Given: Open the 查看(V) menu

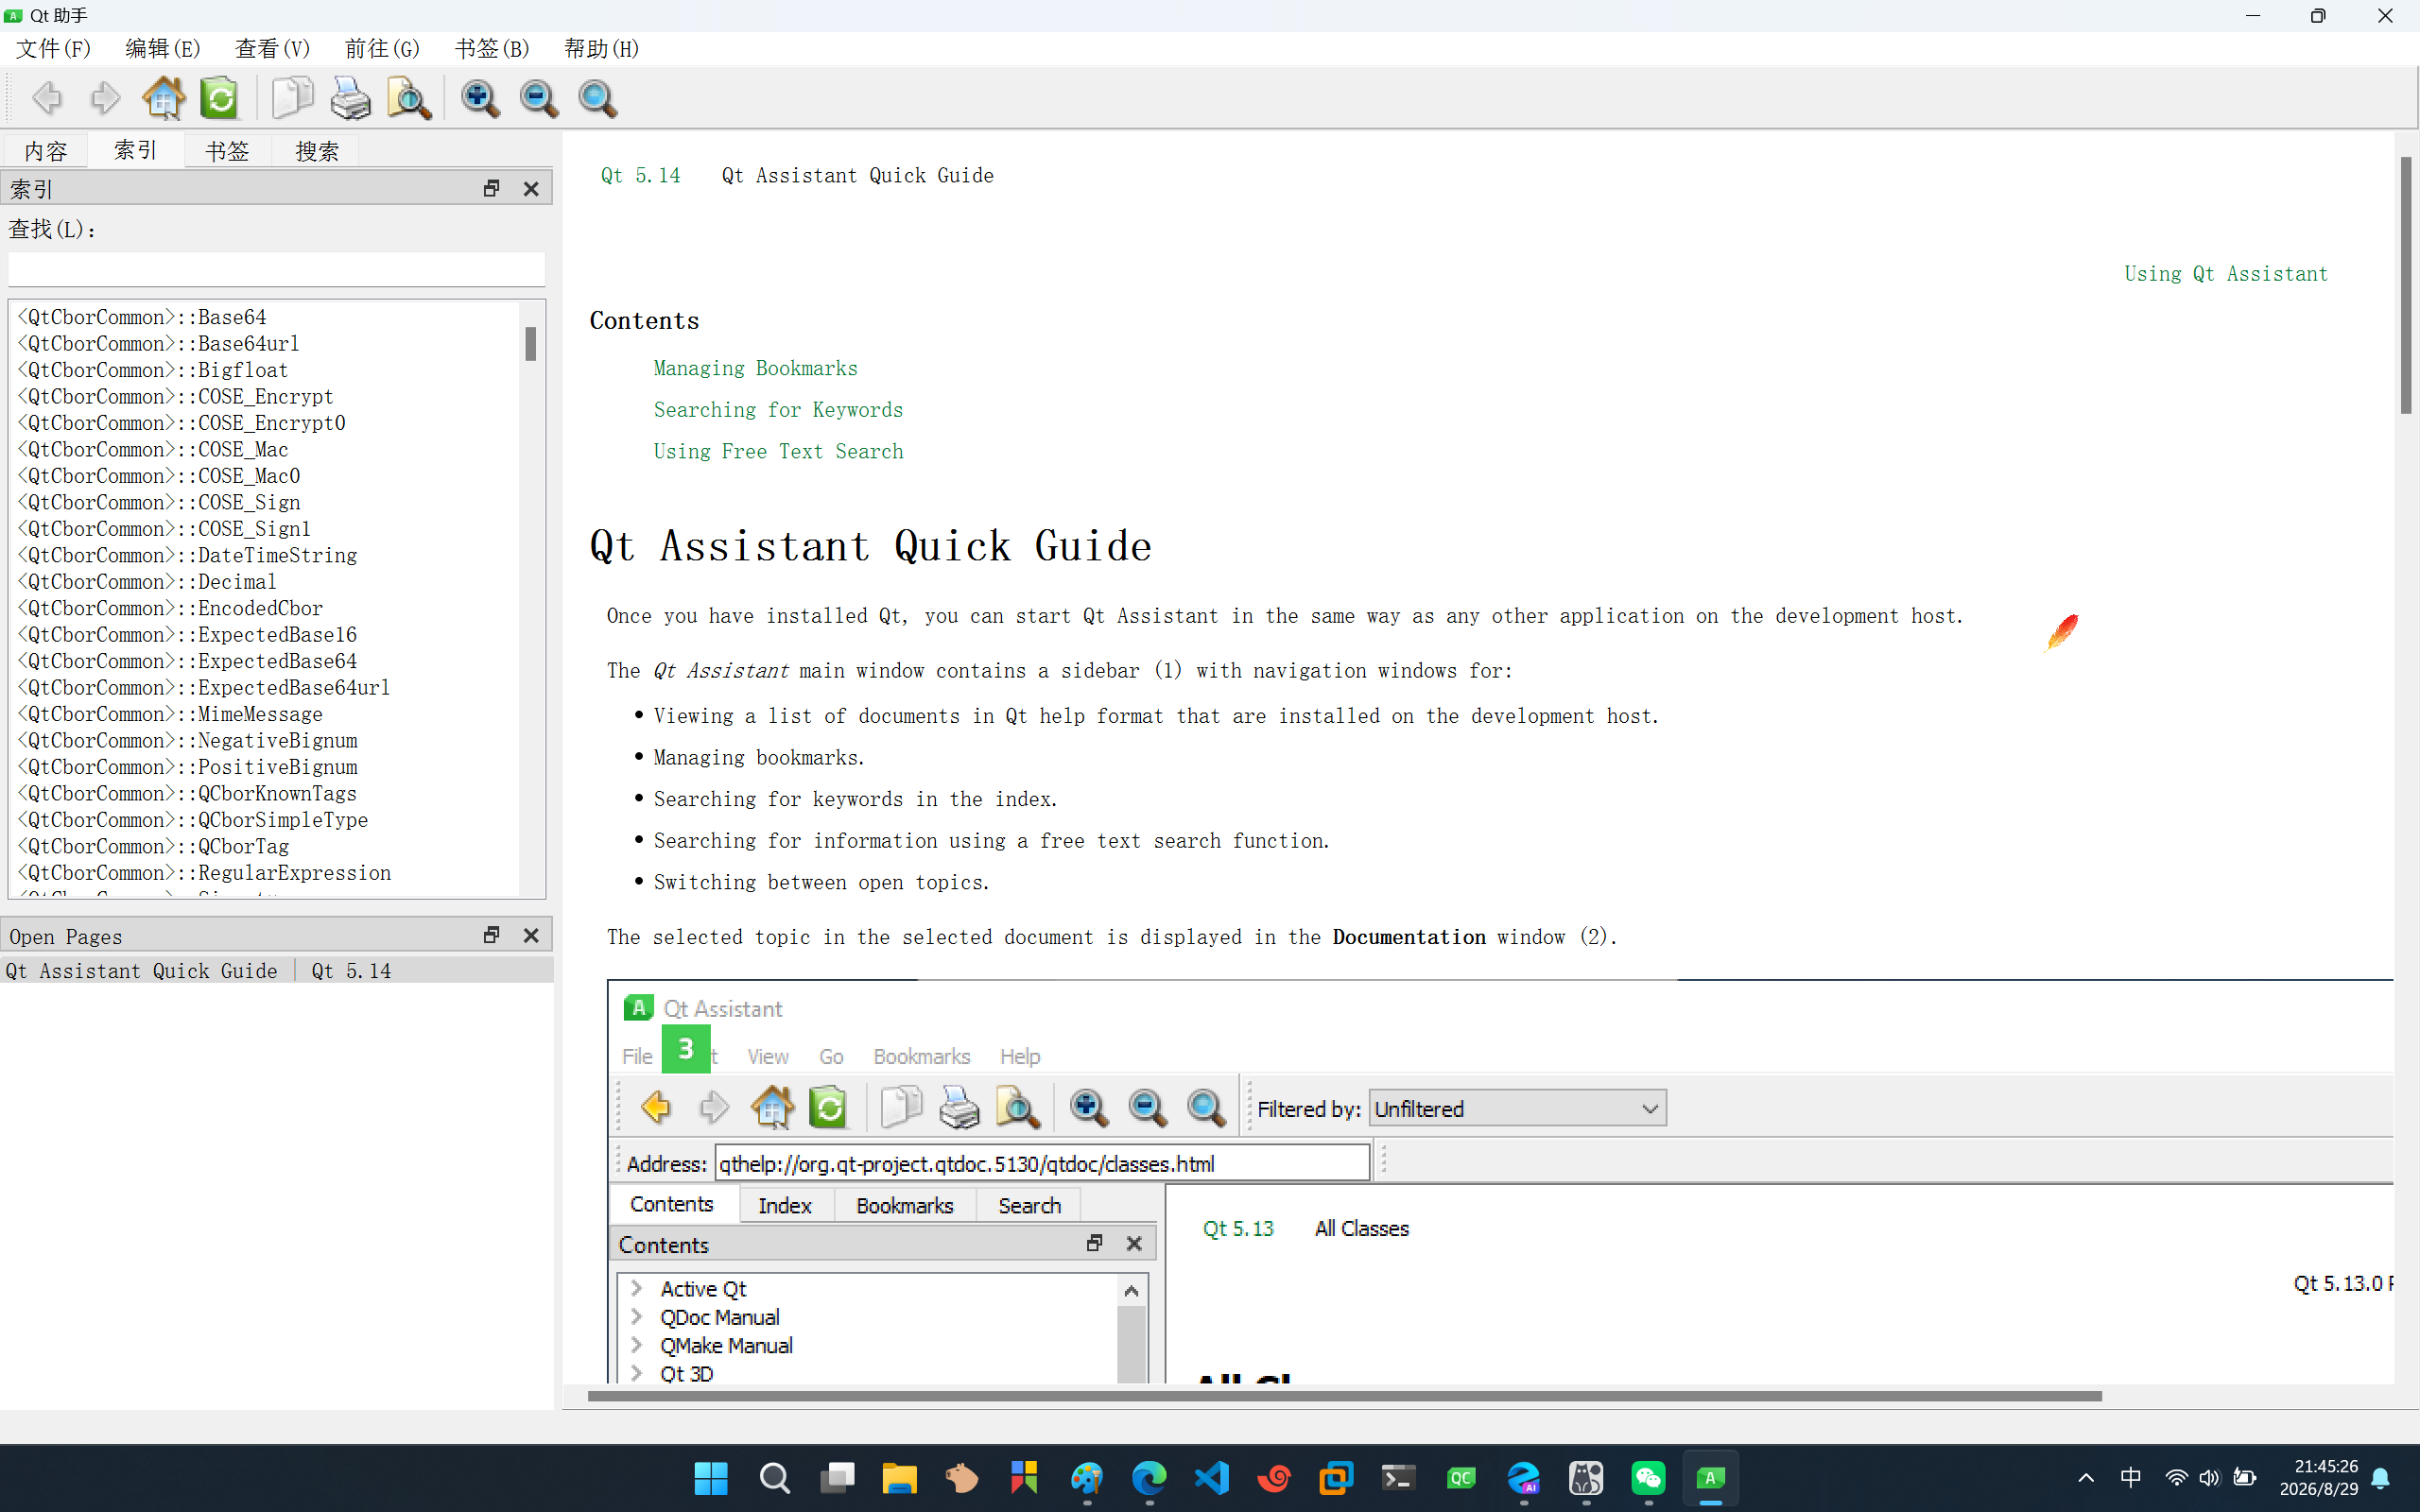Looking at the screenshot, I should (272, 48).
